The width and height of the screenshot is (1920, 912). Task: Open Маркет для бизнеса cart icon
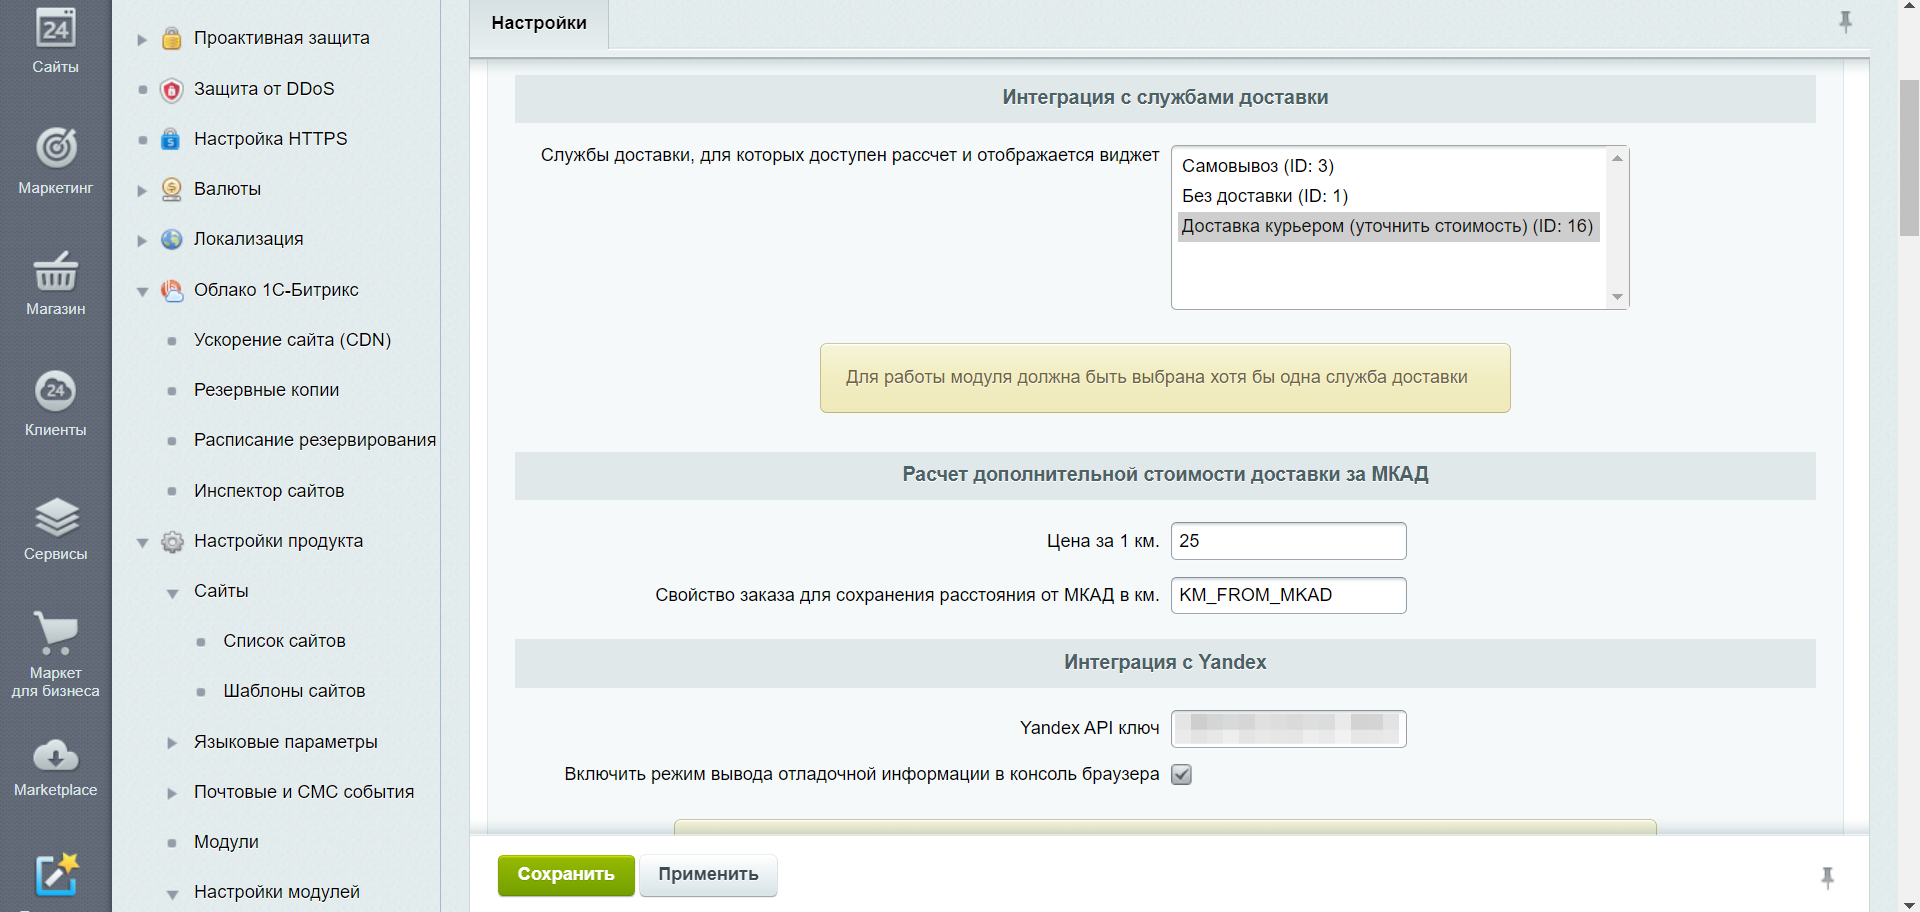(x=56, y=633)
